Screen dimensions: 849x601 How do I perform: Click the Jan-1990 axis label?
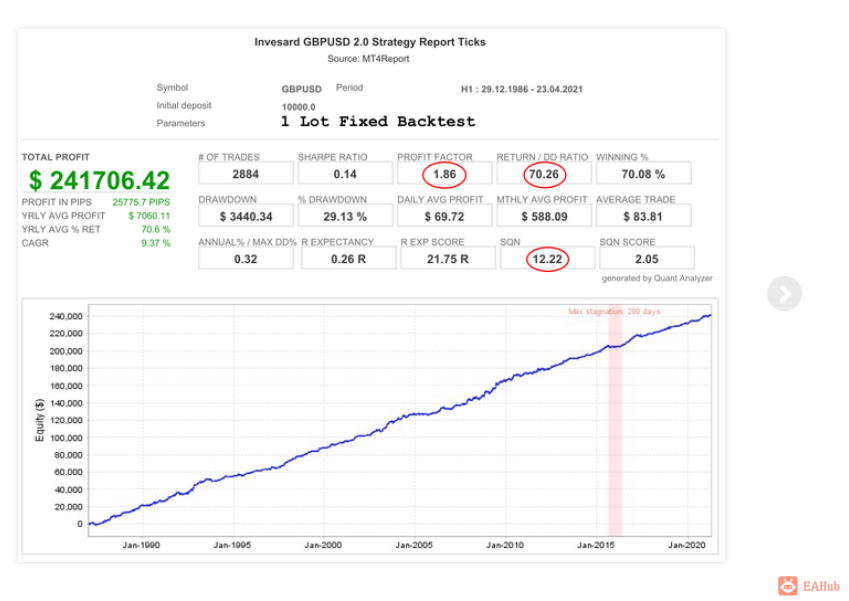[141, 545]
